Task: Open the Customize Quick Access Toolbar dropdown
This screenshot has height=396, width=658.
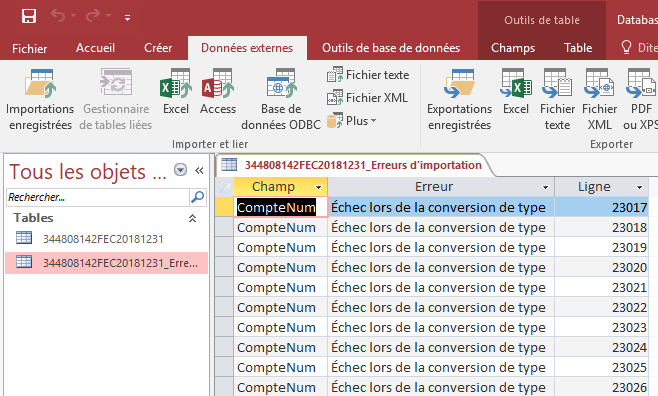Action: (x=127, y=18)
